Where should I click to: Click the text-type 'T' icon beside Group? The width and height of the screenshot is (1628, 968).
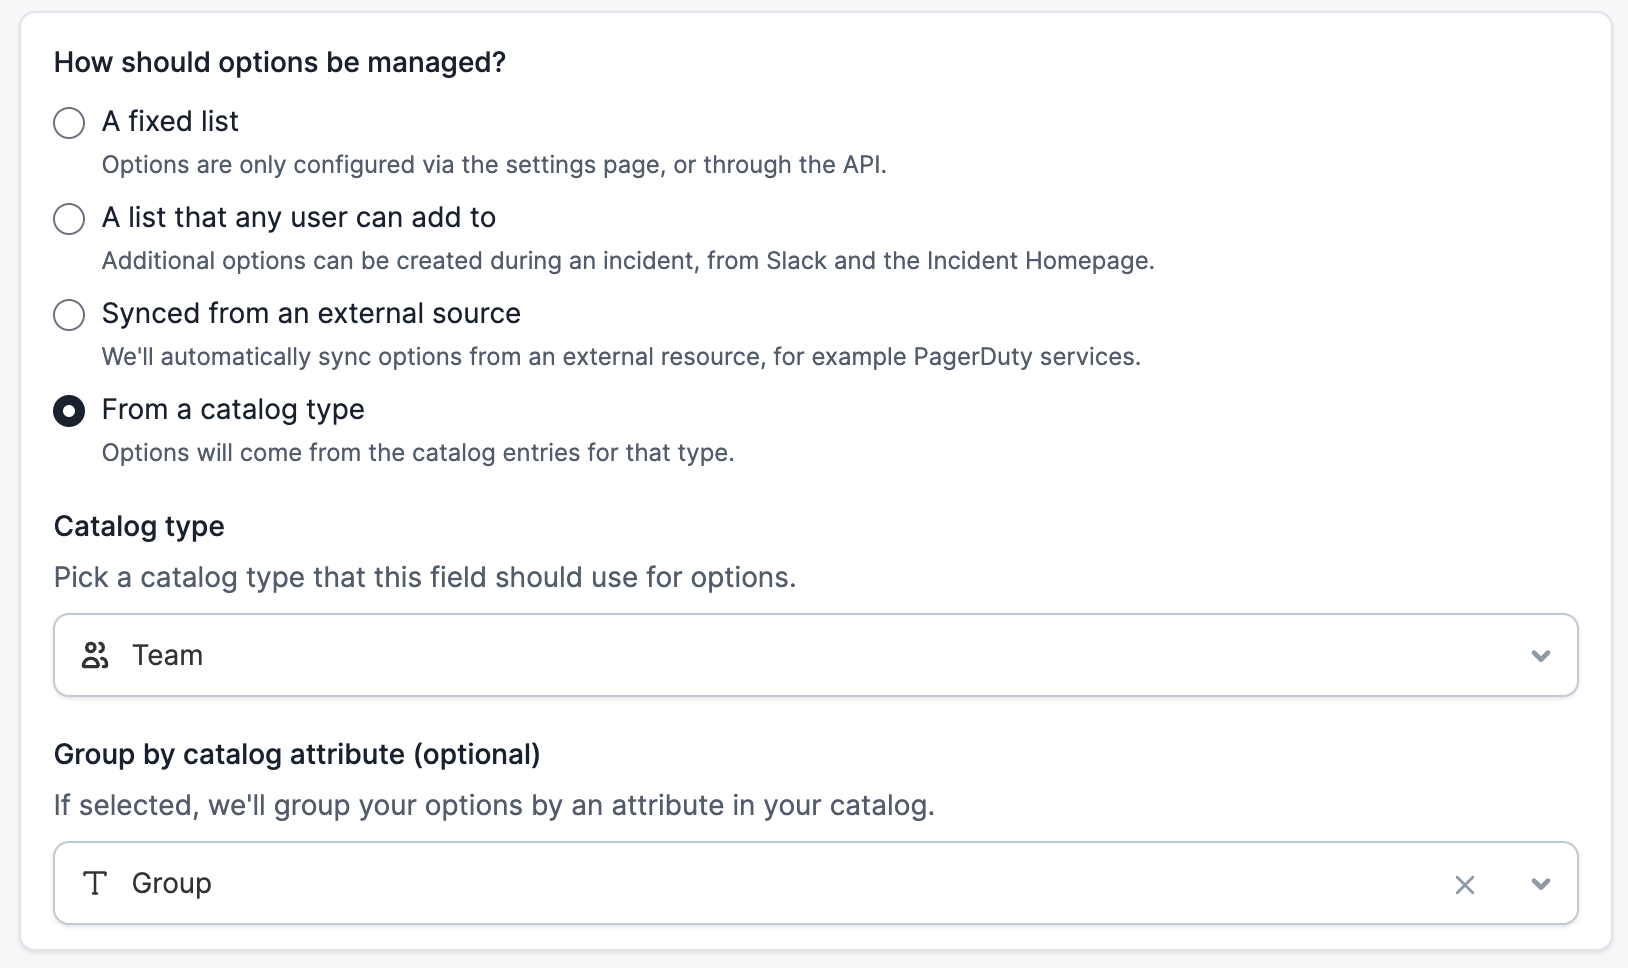95,884
